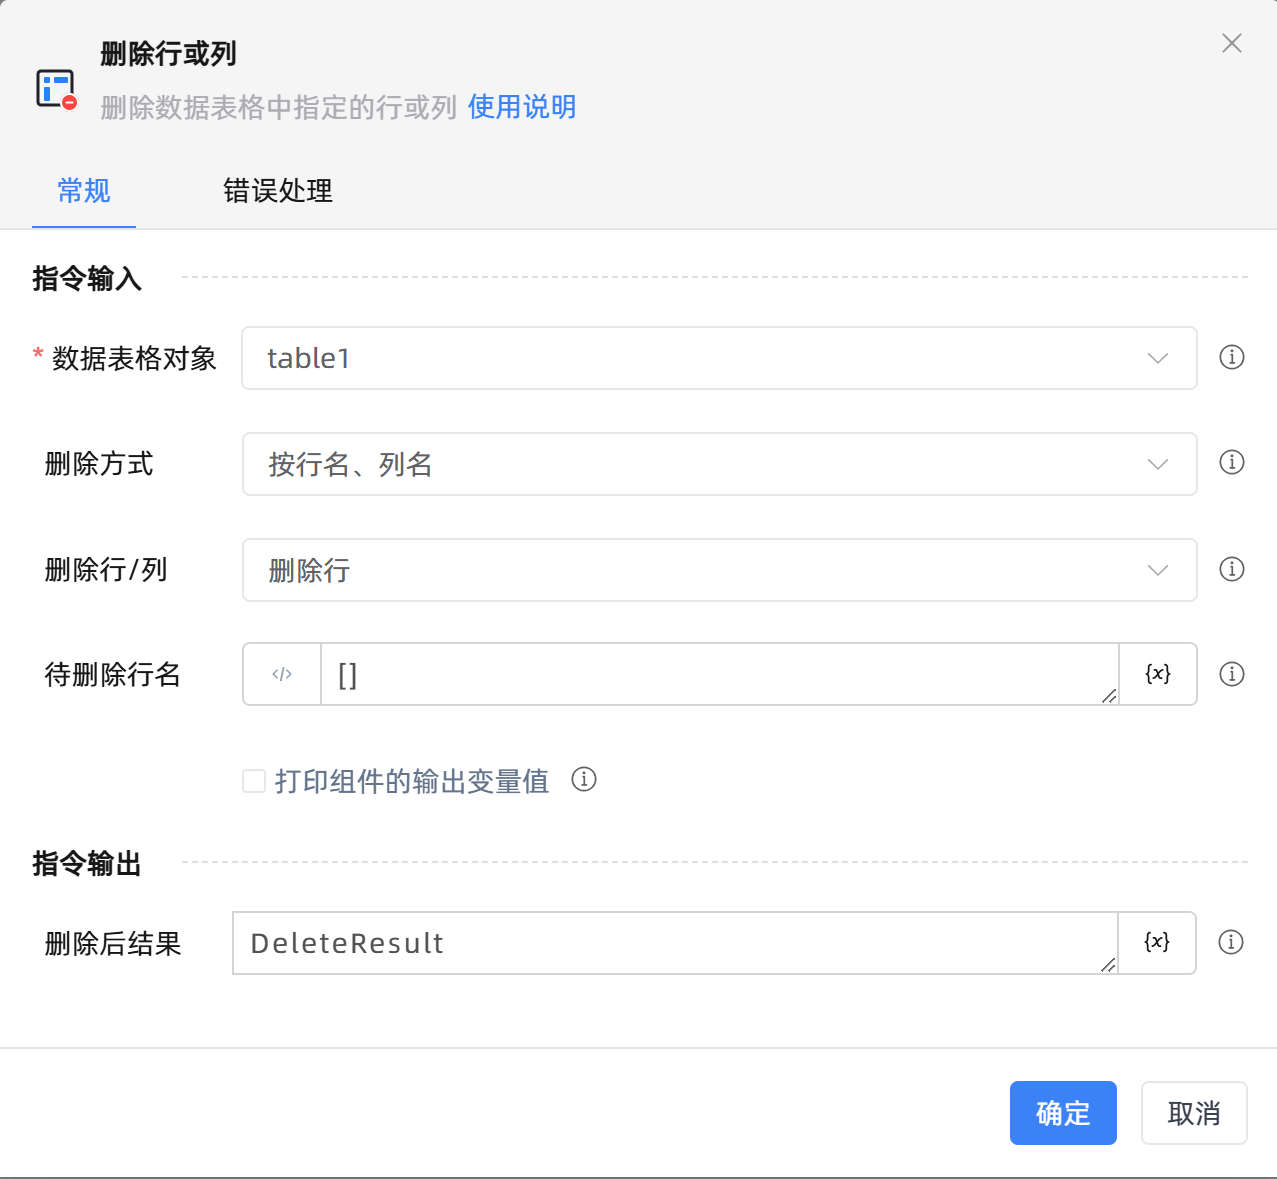Open variable picker {x} for 待删除行名
This screenshot has width=1277, height=1179.
(x=1158, y=674)
